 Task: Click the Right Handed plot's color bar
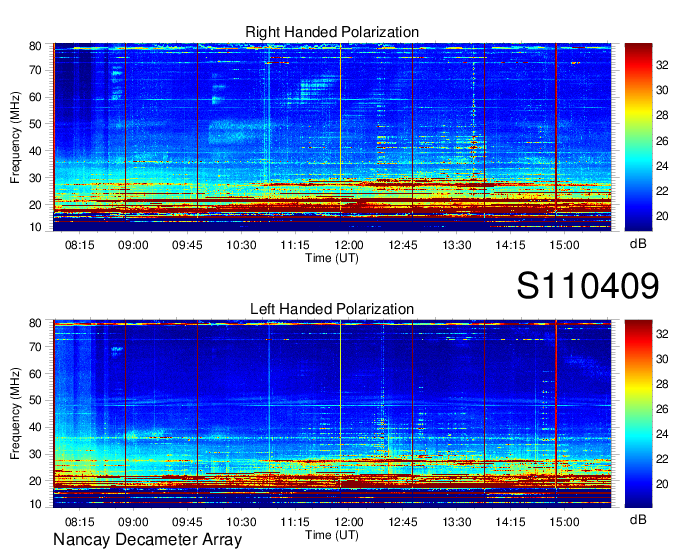(x=638, y=137)
